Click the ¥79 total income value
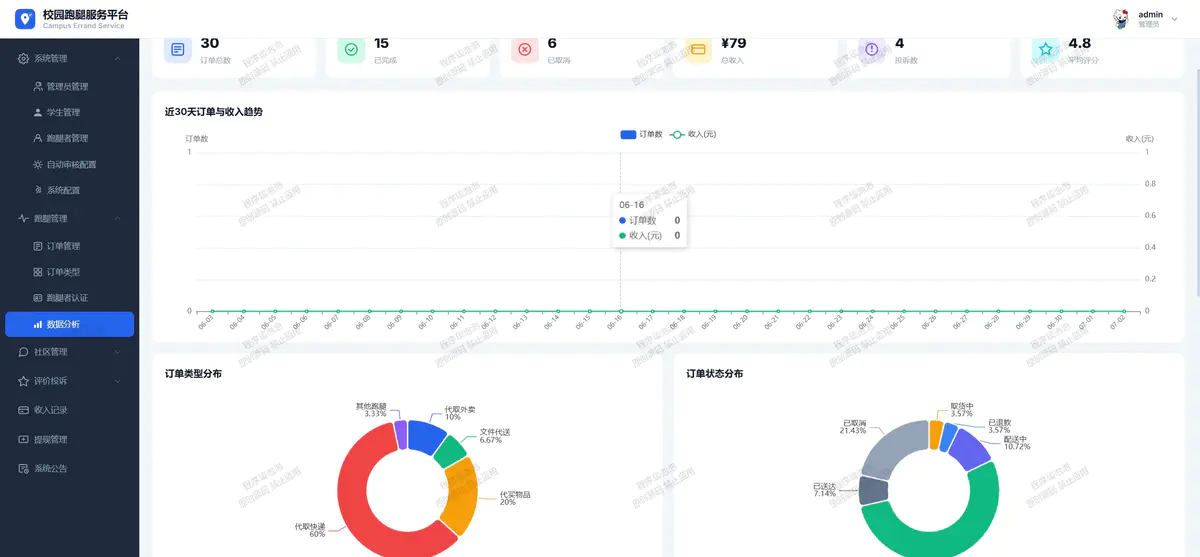Screen dimensions: 1200x557 point(733,43)
